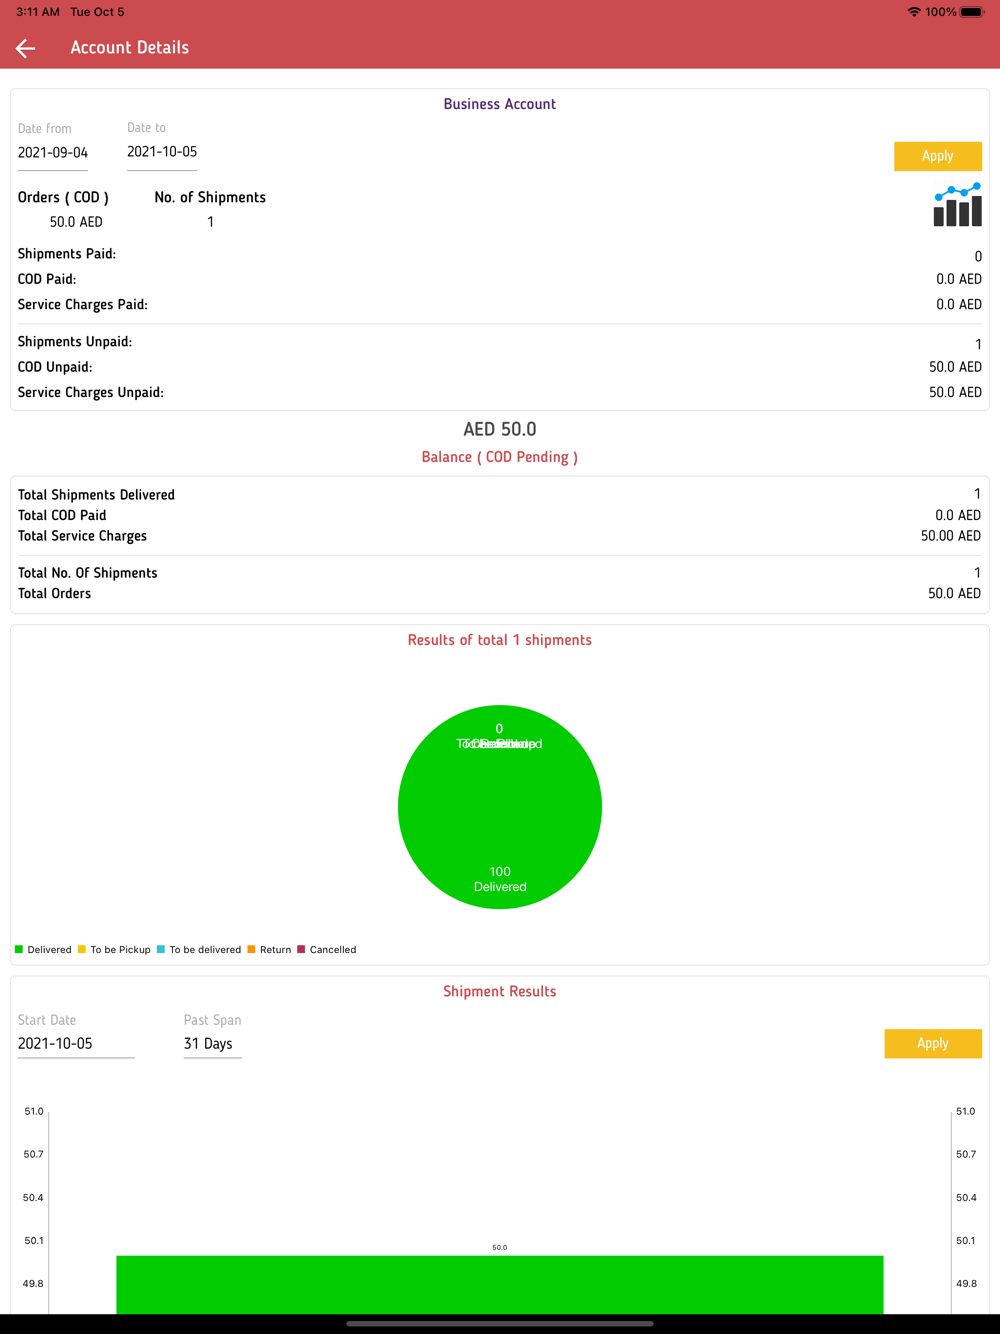The width and height of the screenshot is (1000, 1334).
Task: Click the COD Unpaid label
Action: 55,367
